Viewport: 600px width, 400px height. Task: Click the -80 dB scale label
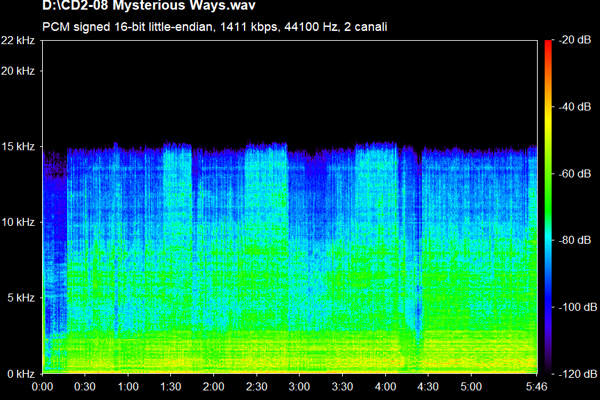[x=575, y=240]
